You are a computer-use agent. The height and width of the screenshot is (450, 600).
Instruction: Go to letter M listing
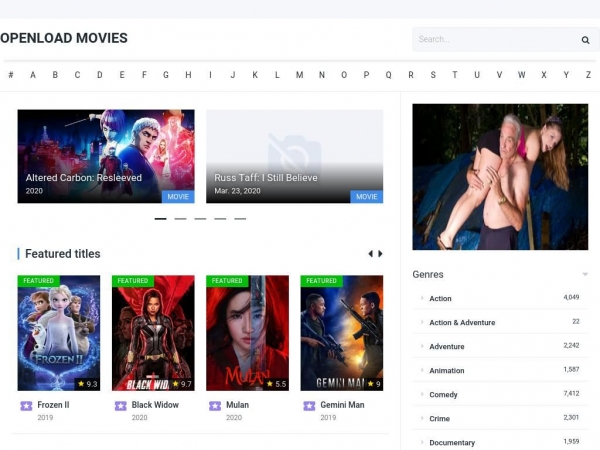[x=299, y=75]
